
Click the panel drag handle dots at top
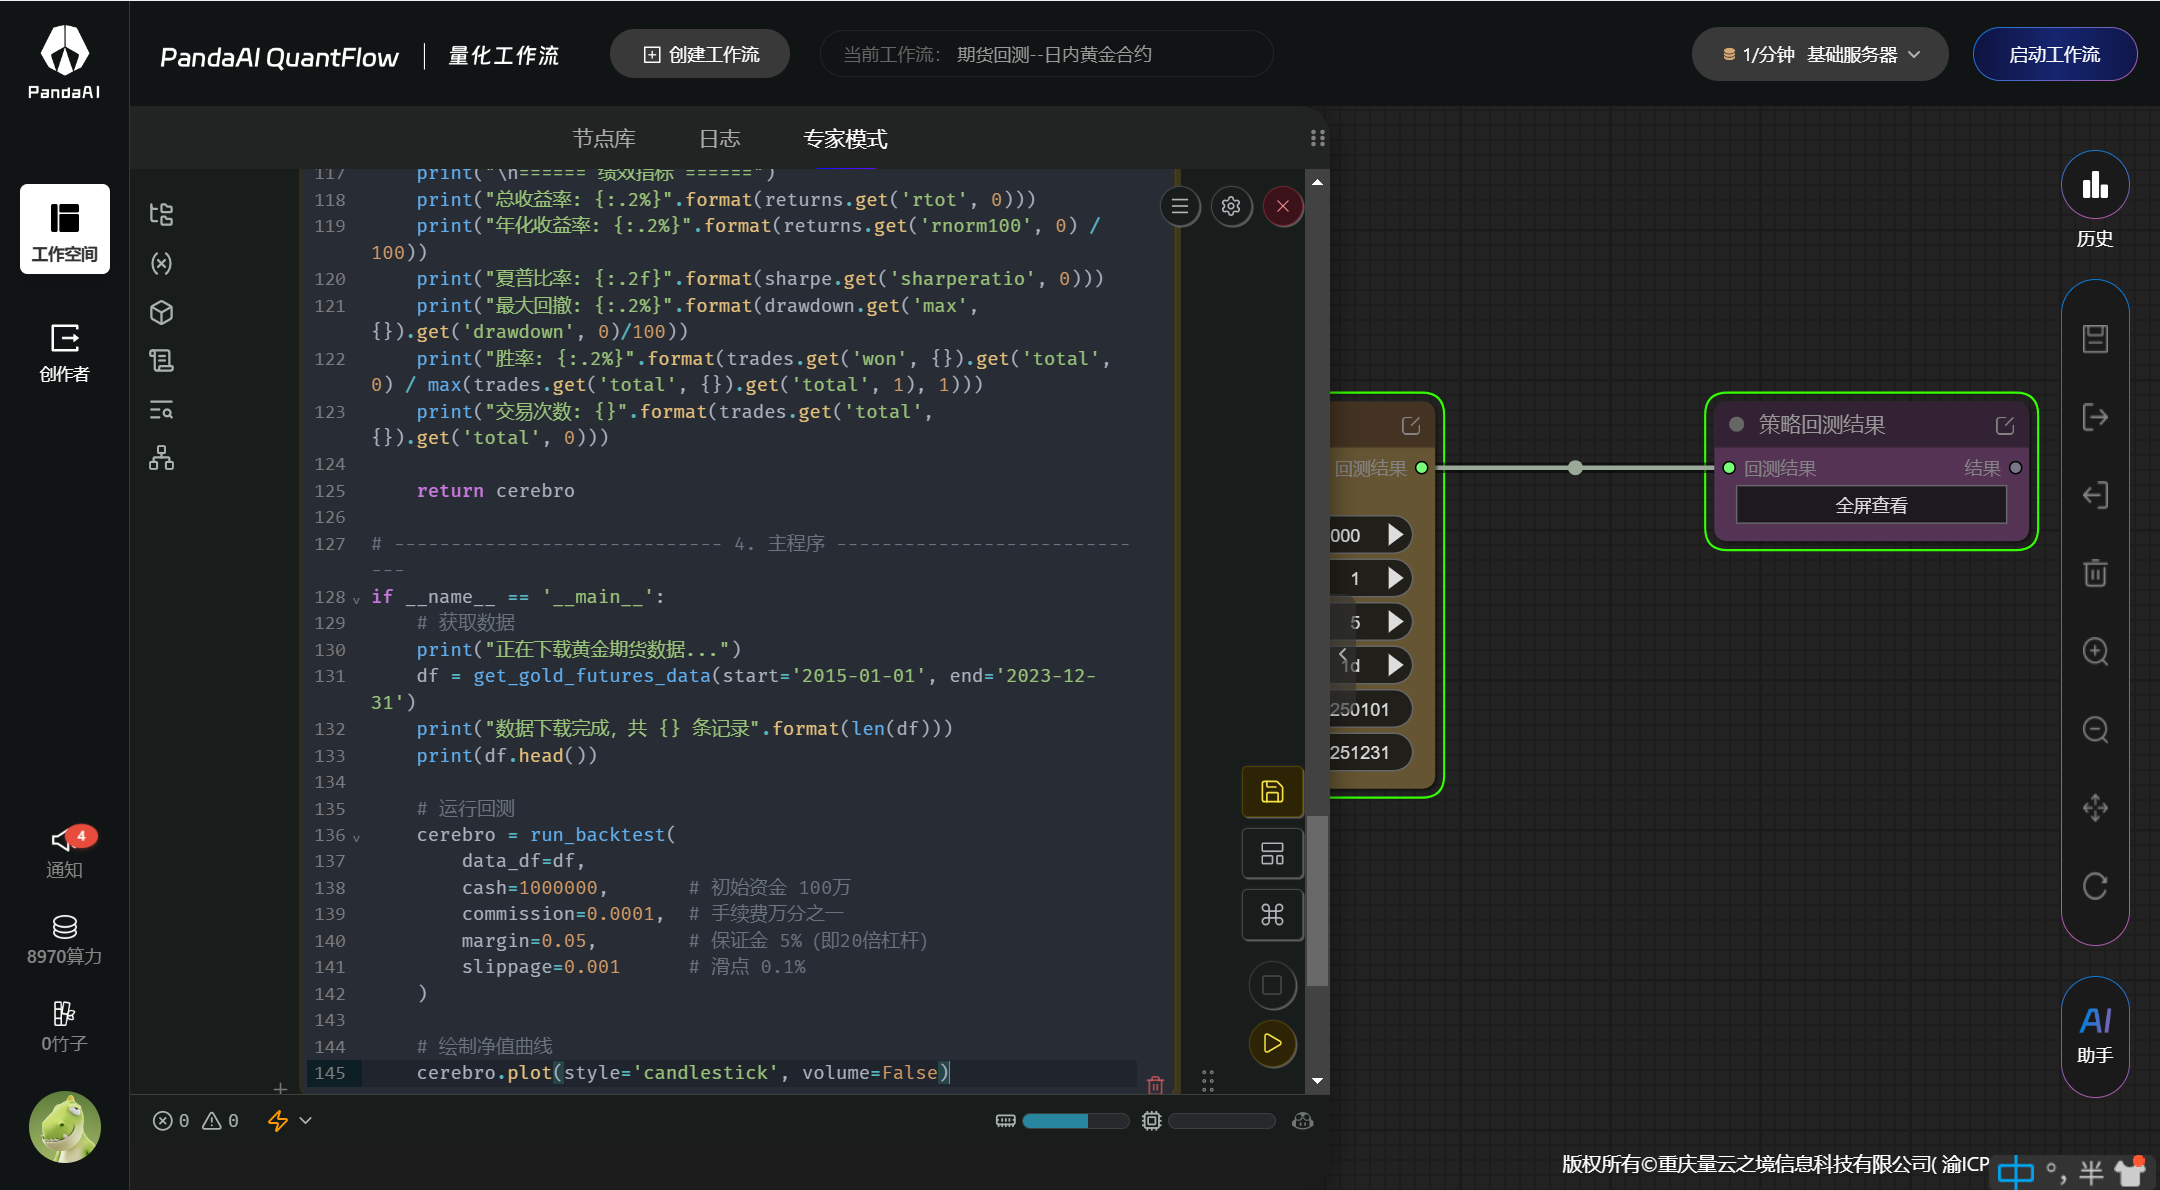coord(1318,138)
